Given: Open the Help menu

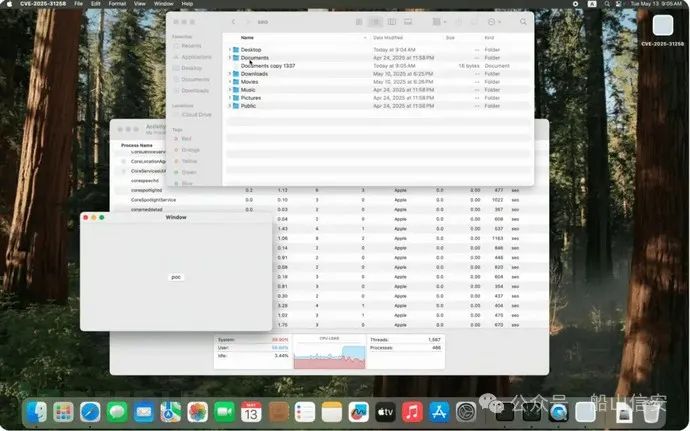Looking at the screenshot, I should coord(187,4).
